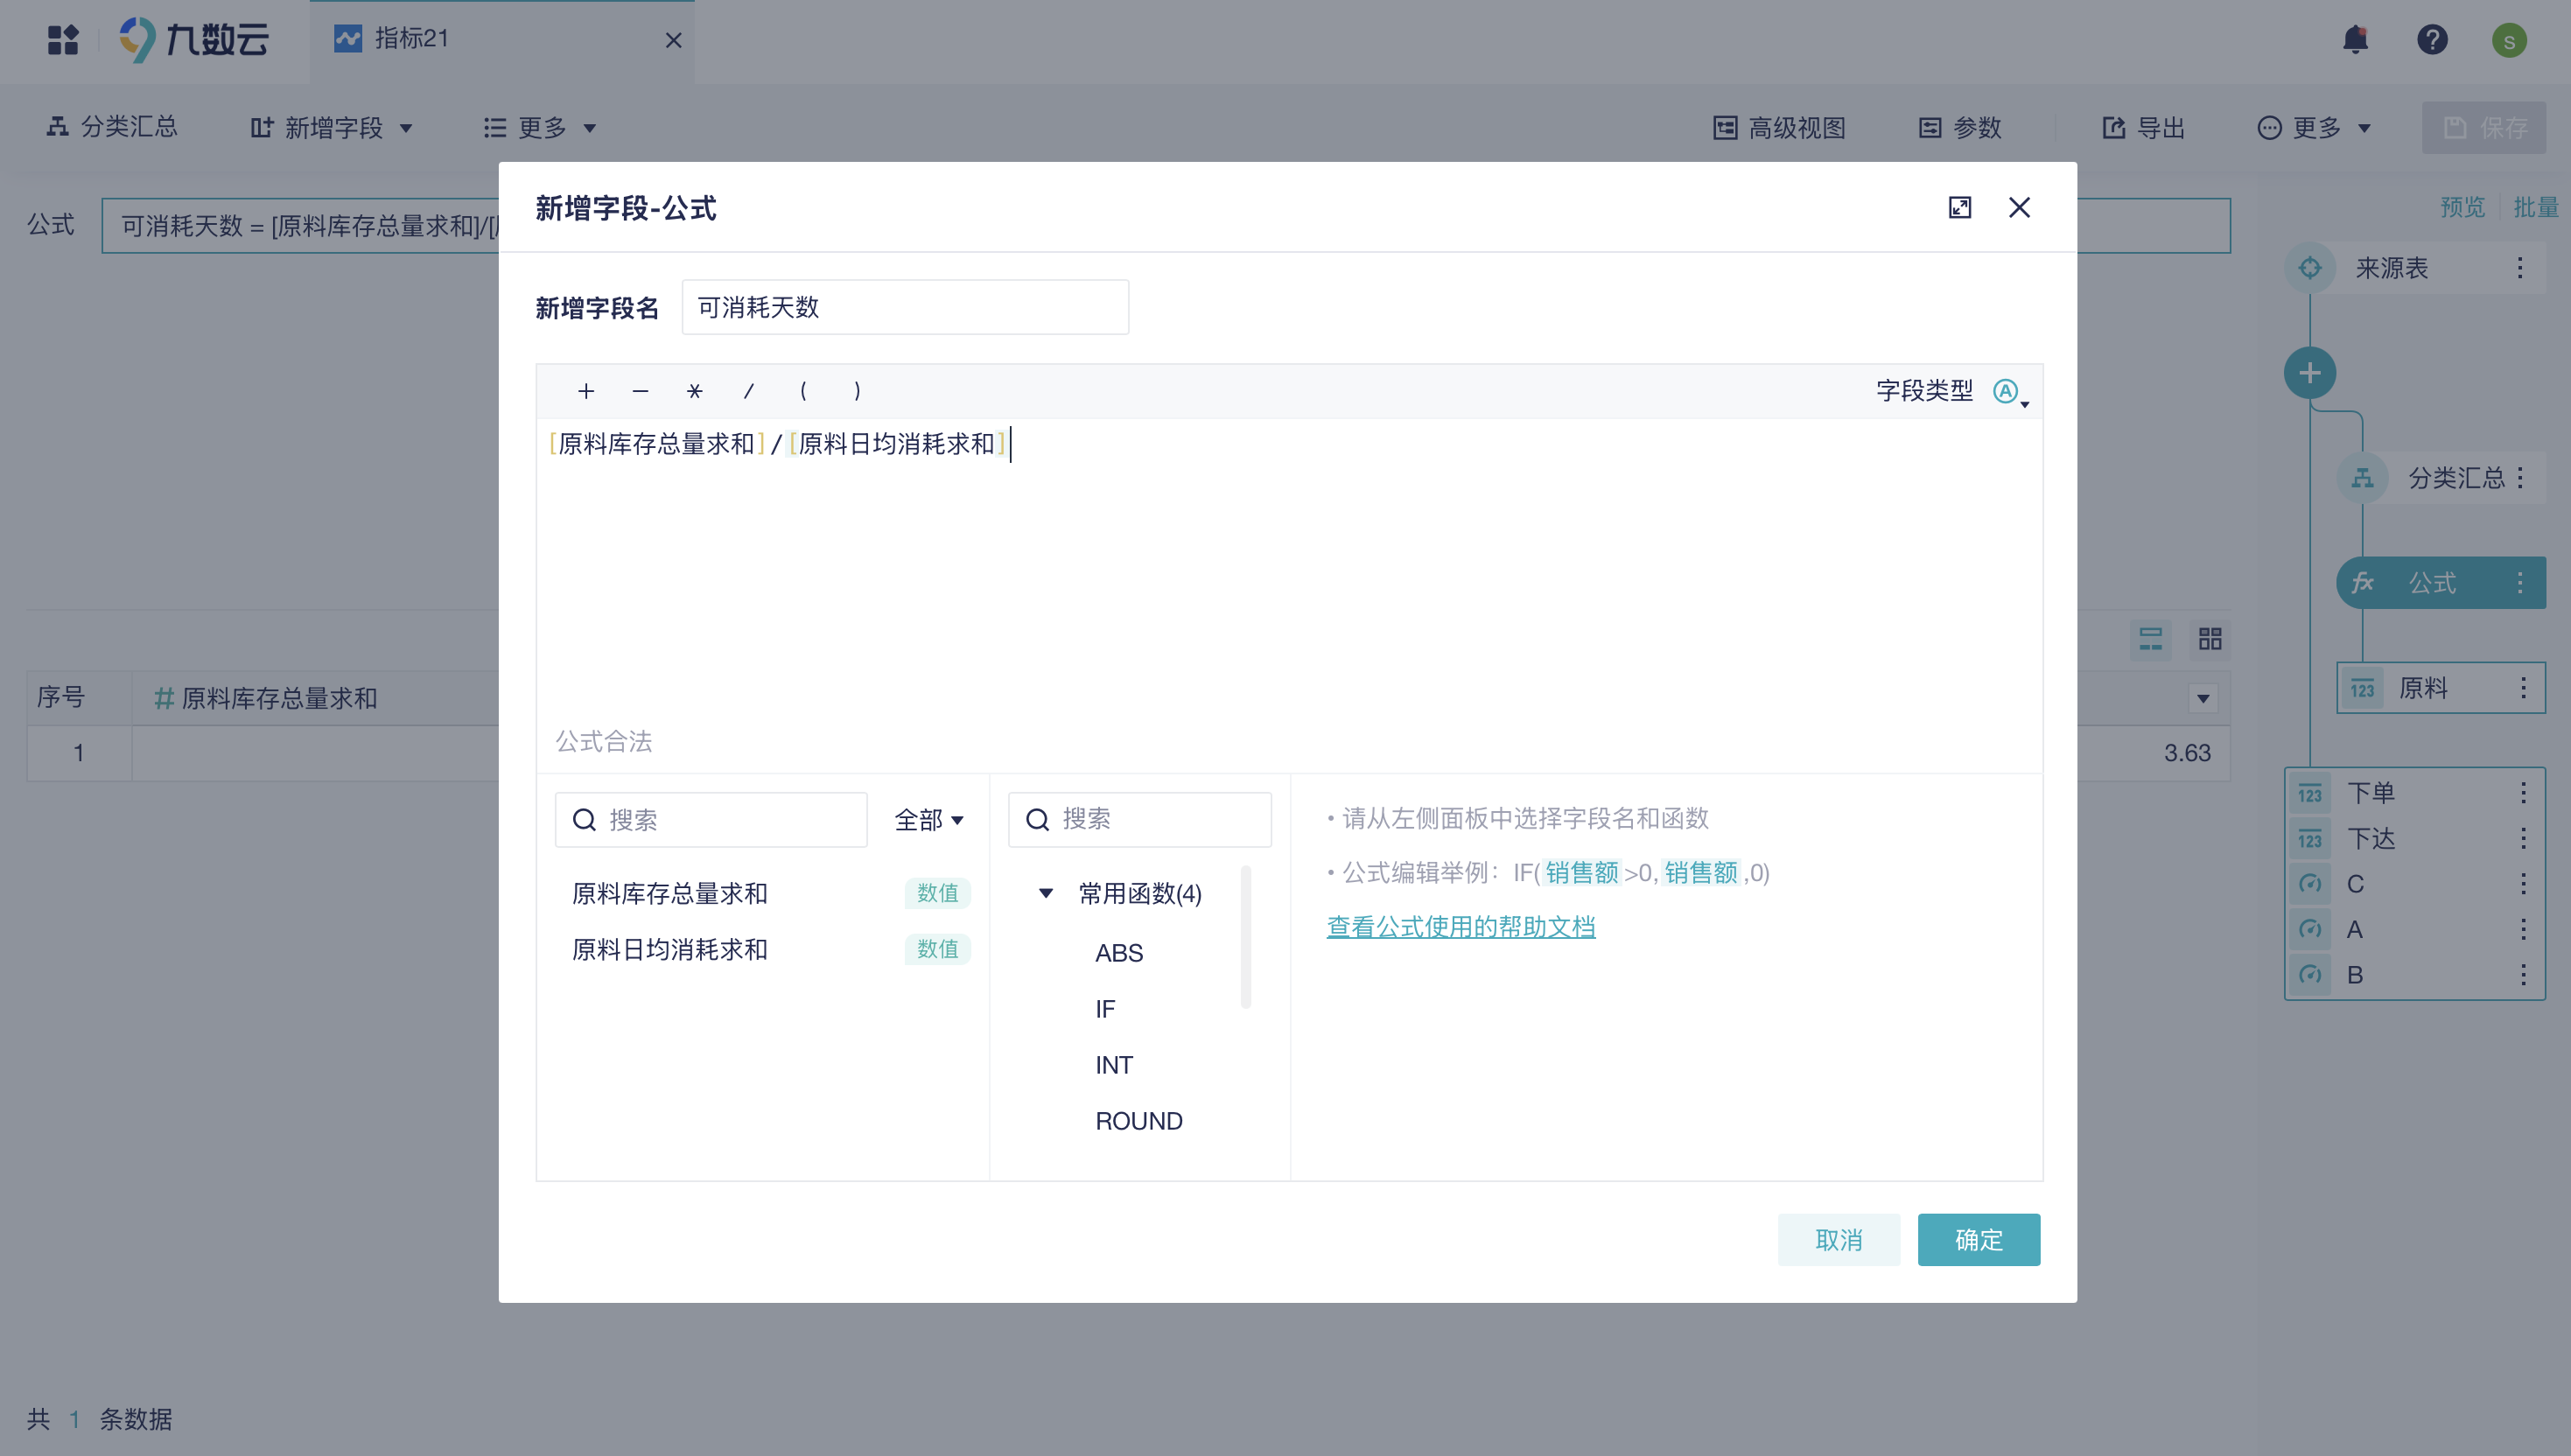Open the formula help documentation link

pos(1461,927)
